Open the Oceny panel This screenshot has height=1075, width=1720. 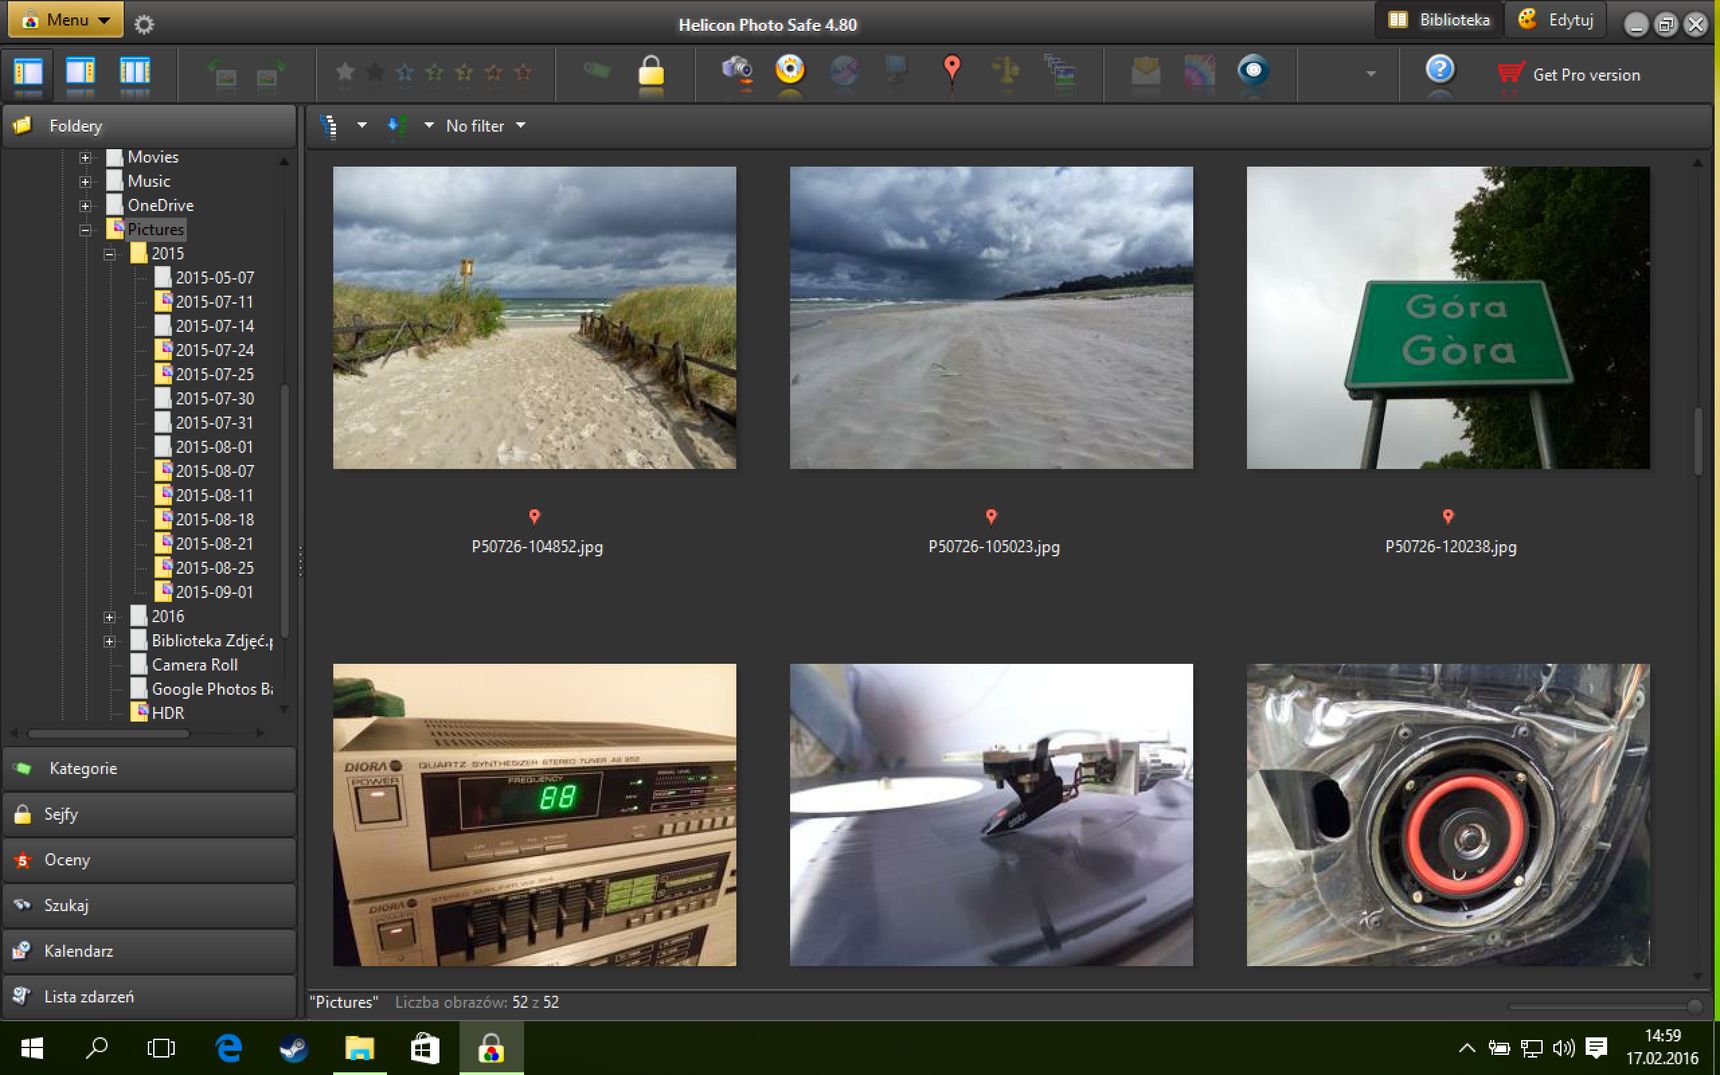[x=149, y=860]
